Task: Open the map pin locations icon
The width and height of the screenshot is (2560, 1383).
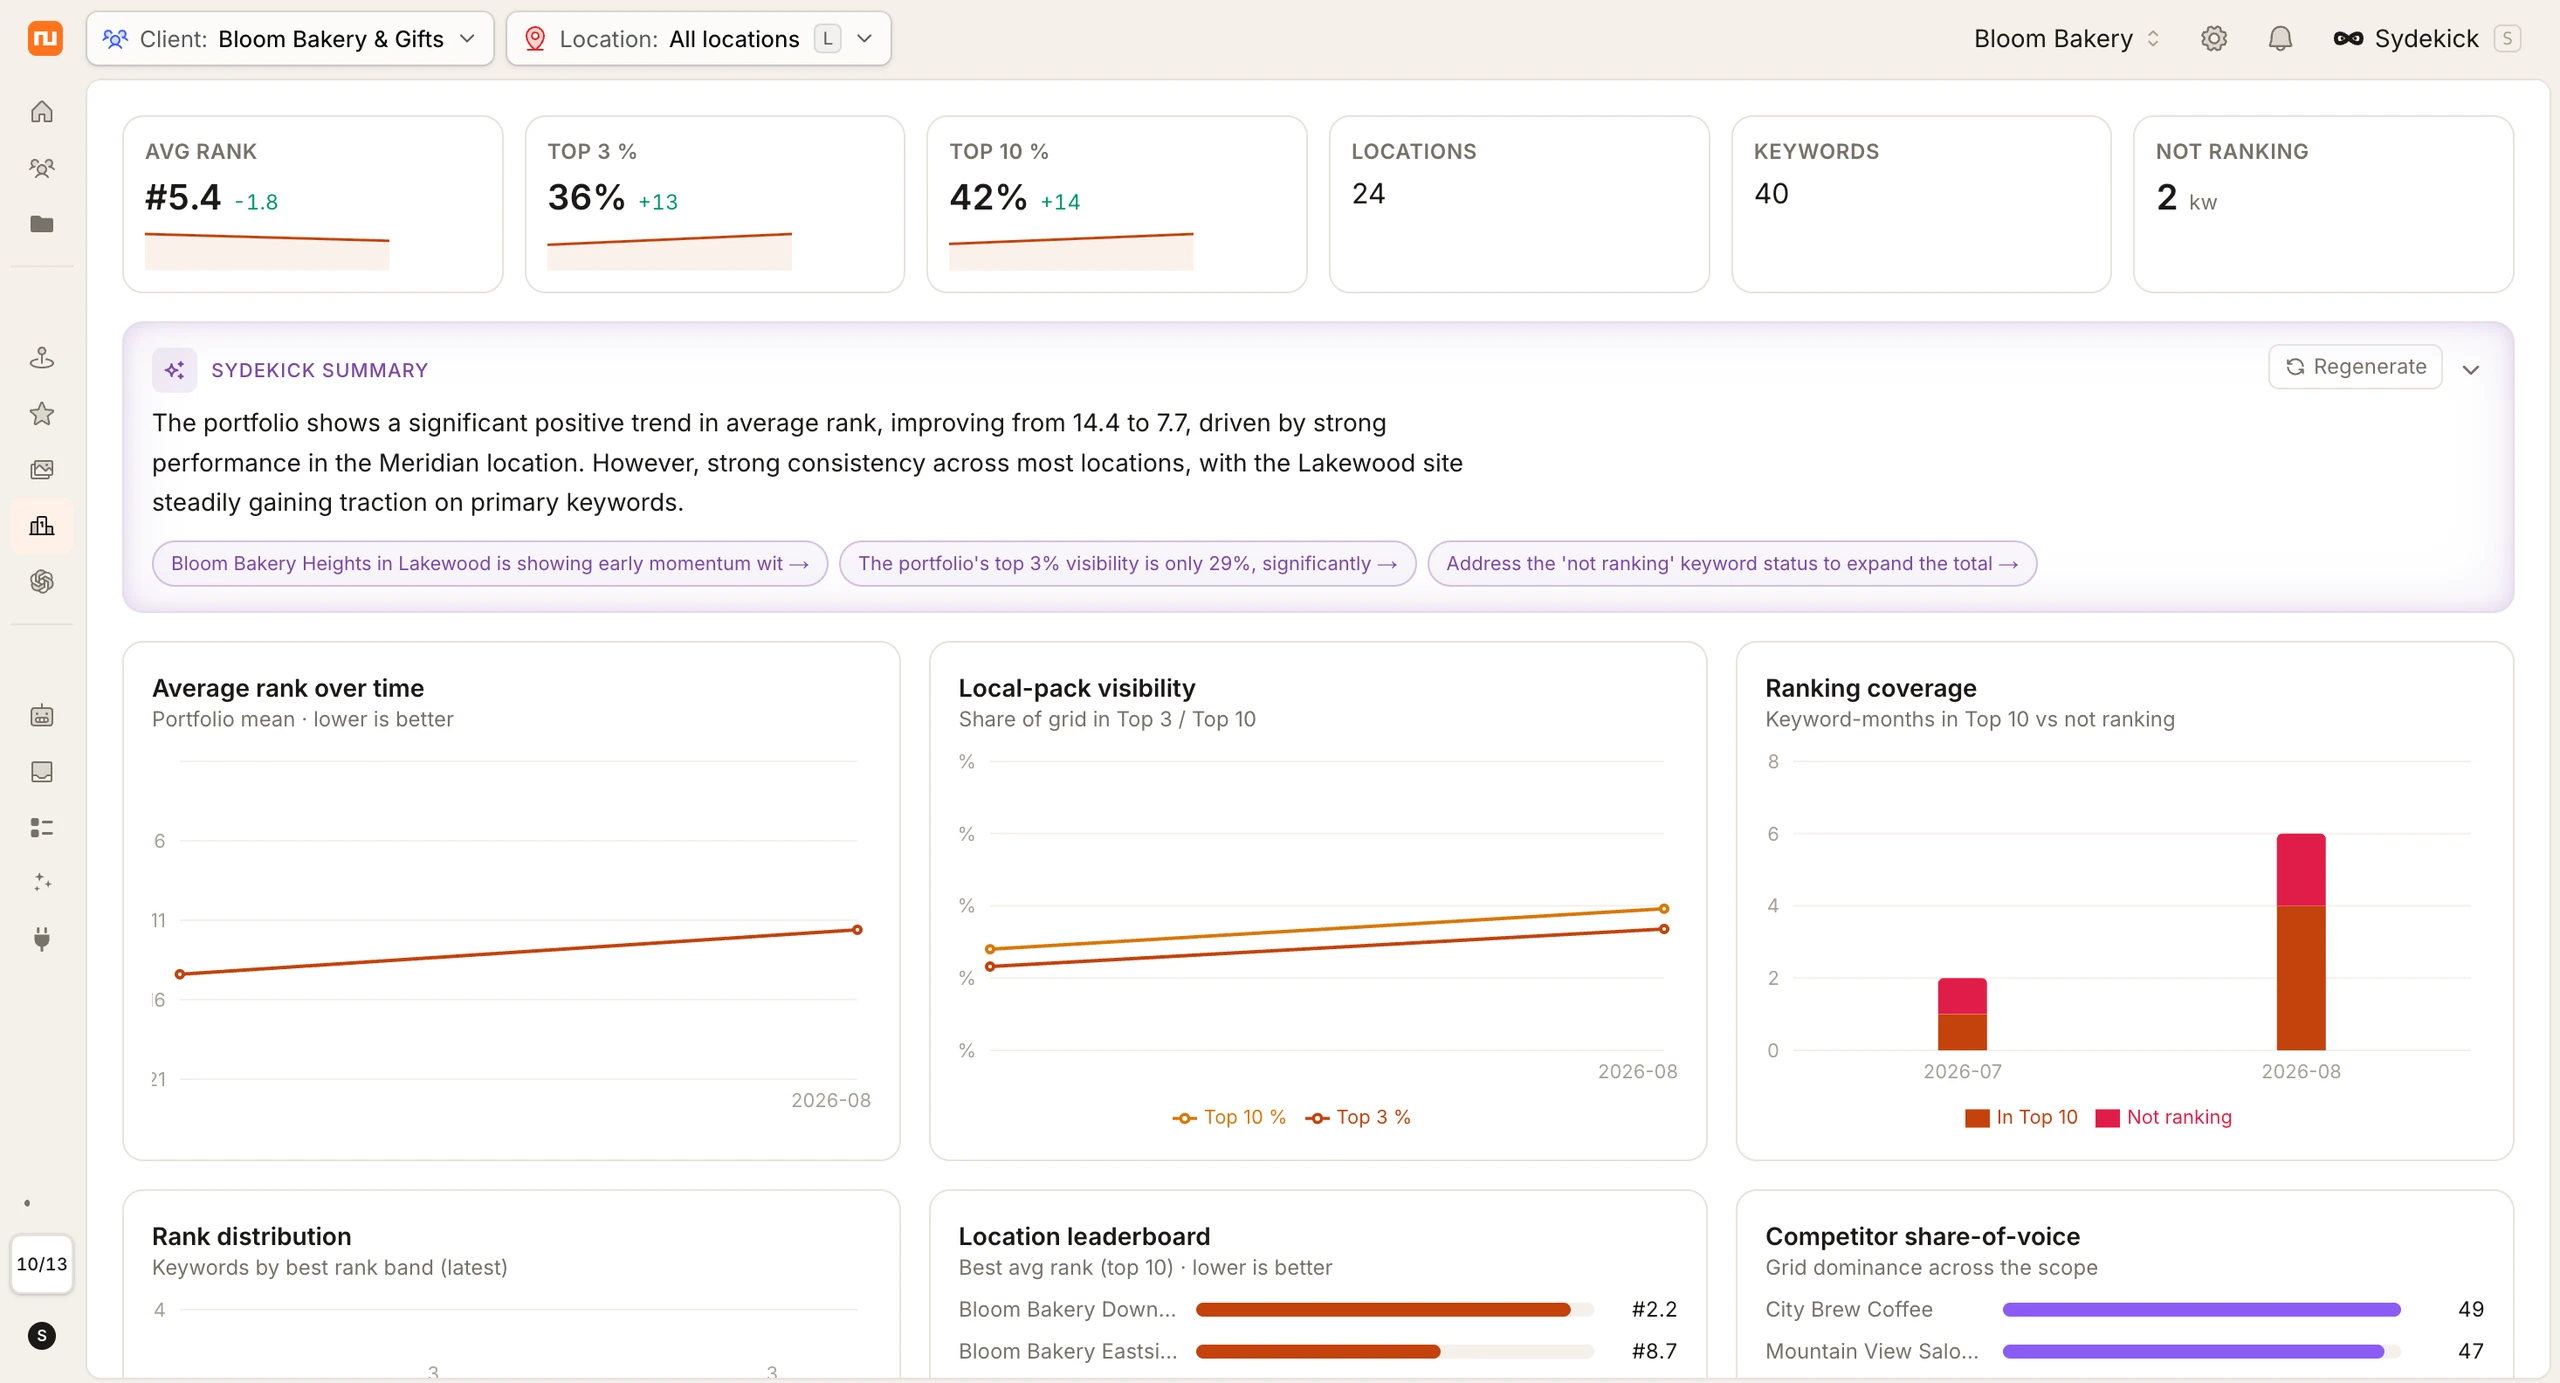Action: tap(42, 357)
